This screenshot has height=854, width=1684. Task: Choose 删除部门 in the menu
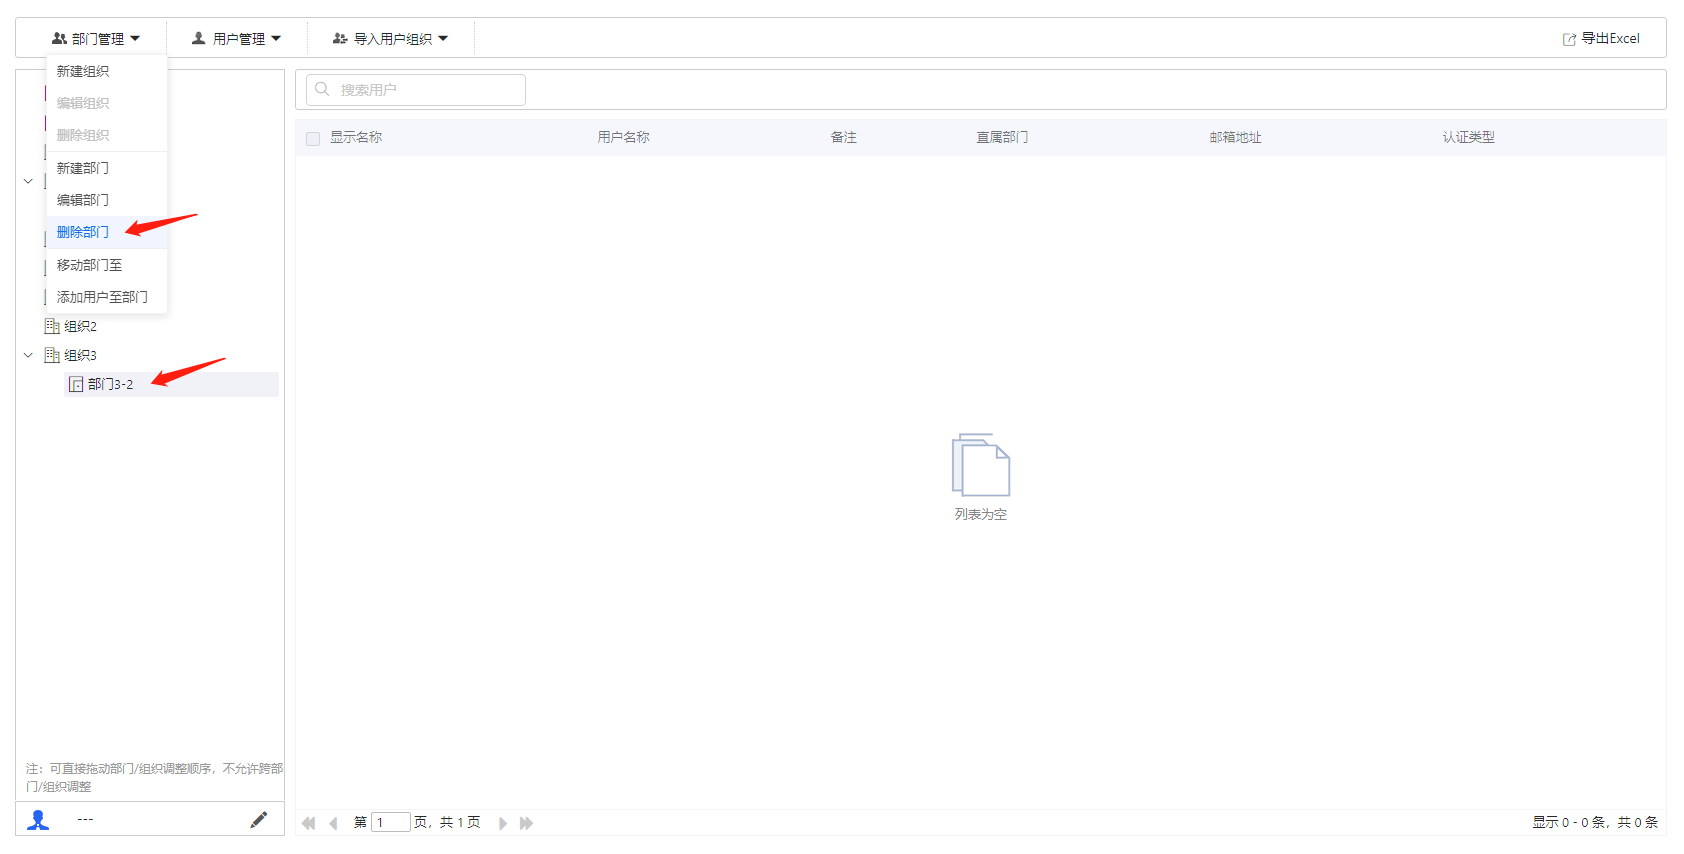(x=106, y=232)
